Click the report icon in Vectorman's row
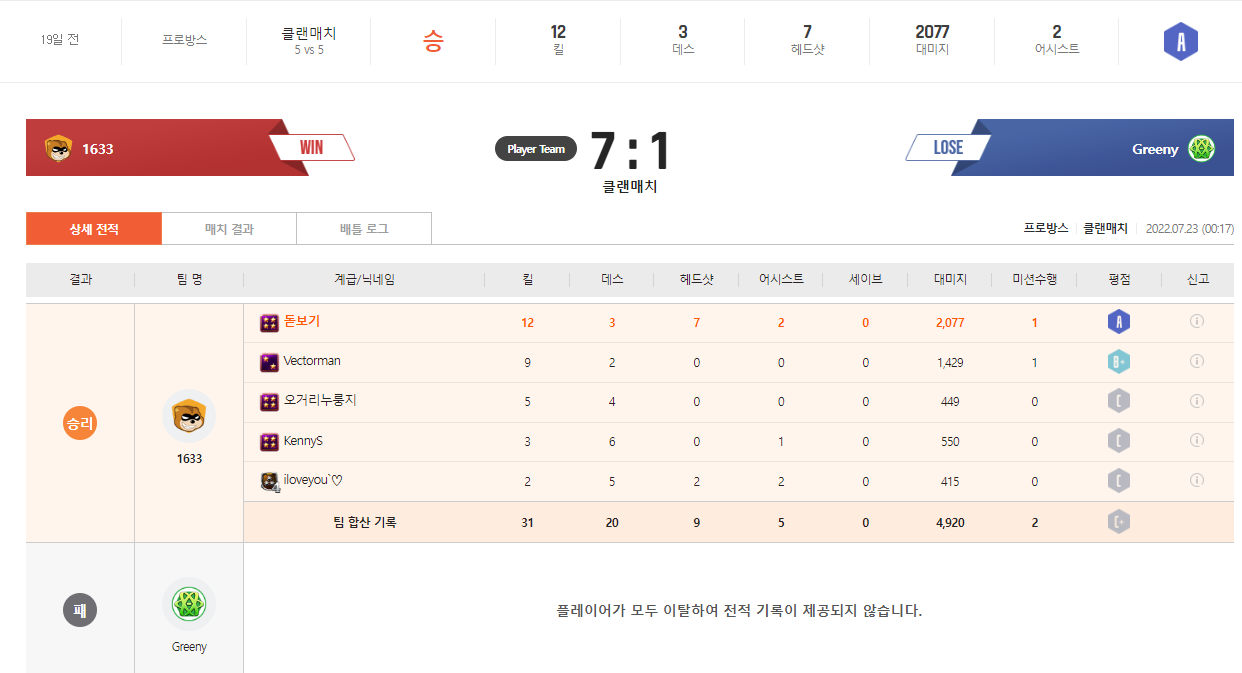The width and height of the screenshot is (1242, 673). [x=1196, y=361]
